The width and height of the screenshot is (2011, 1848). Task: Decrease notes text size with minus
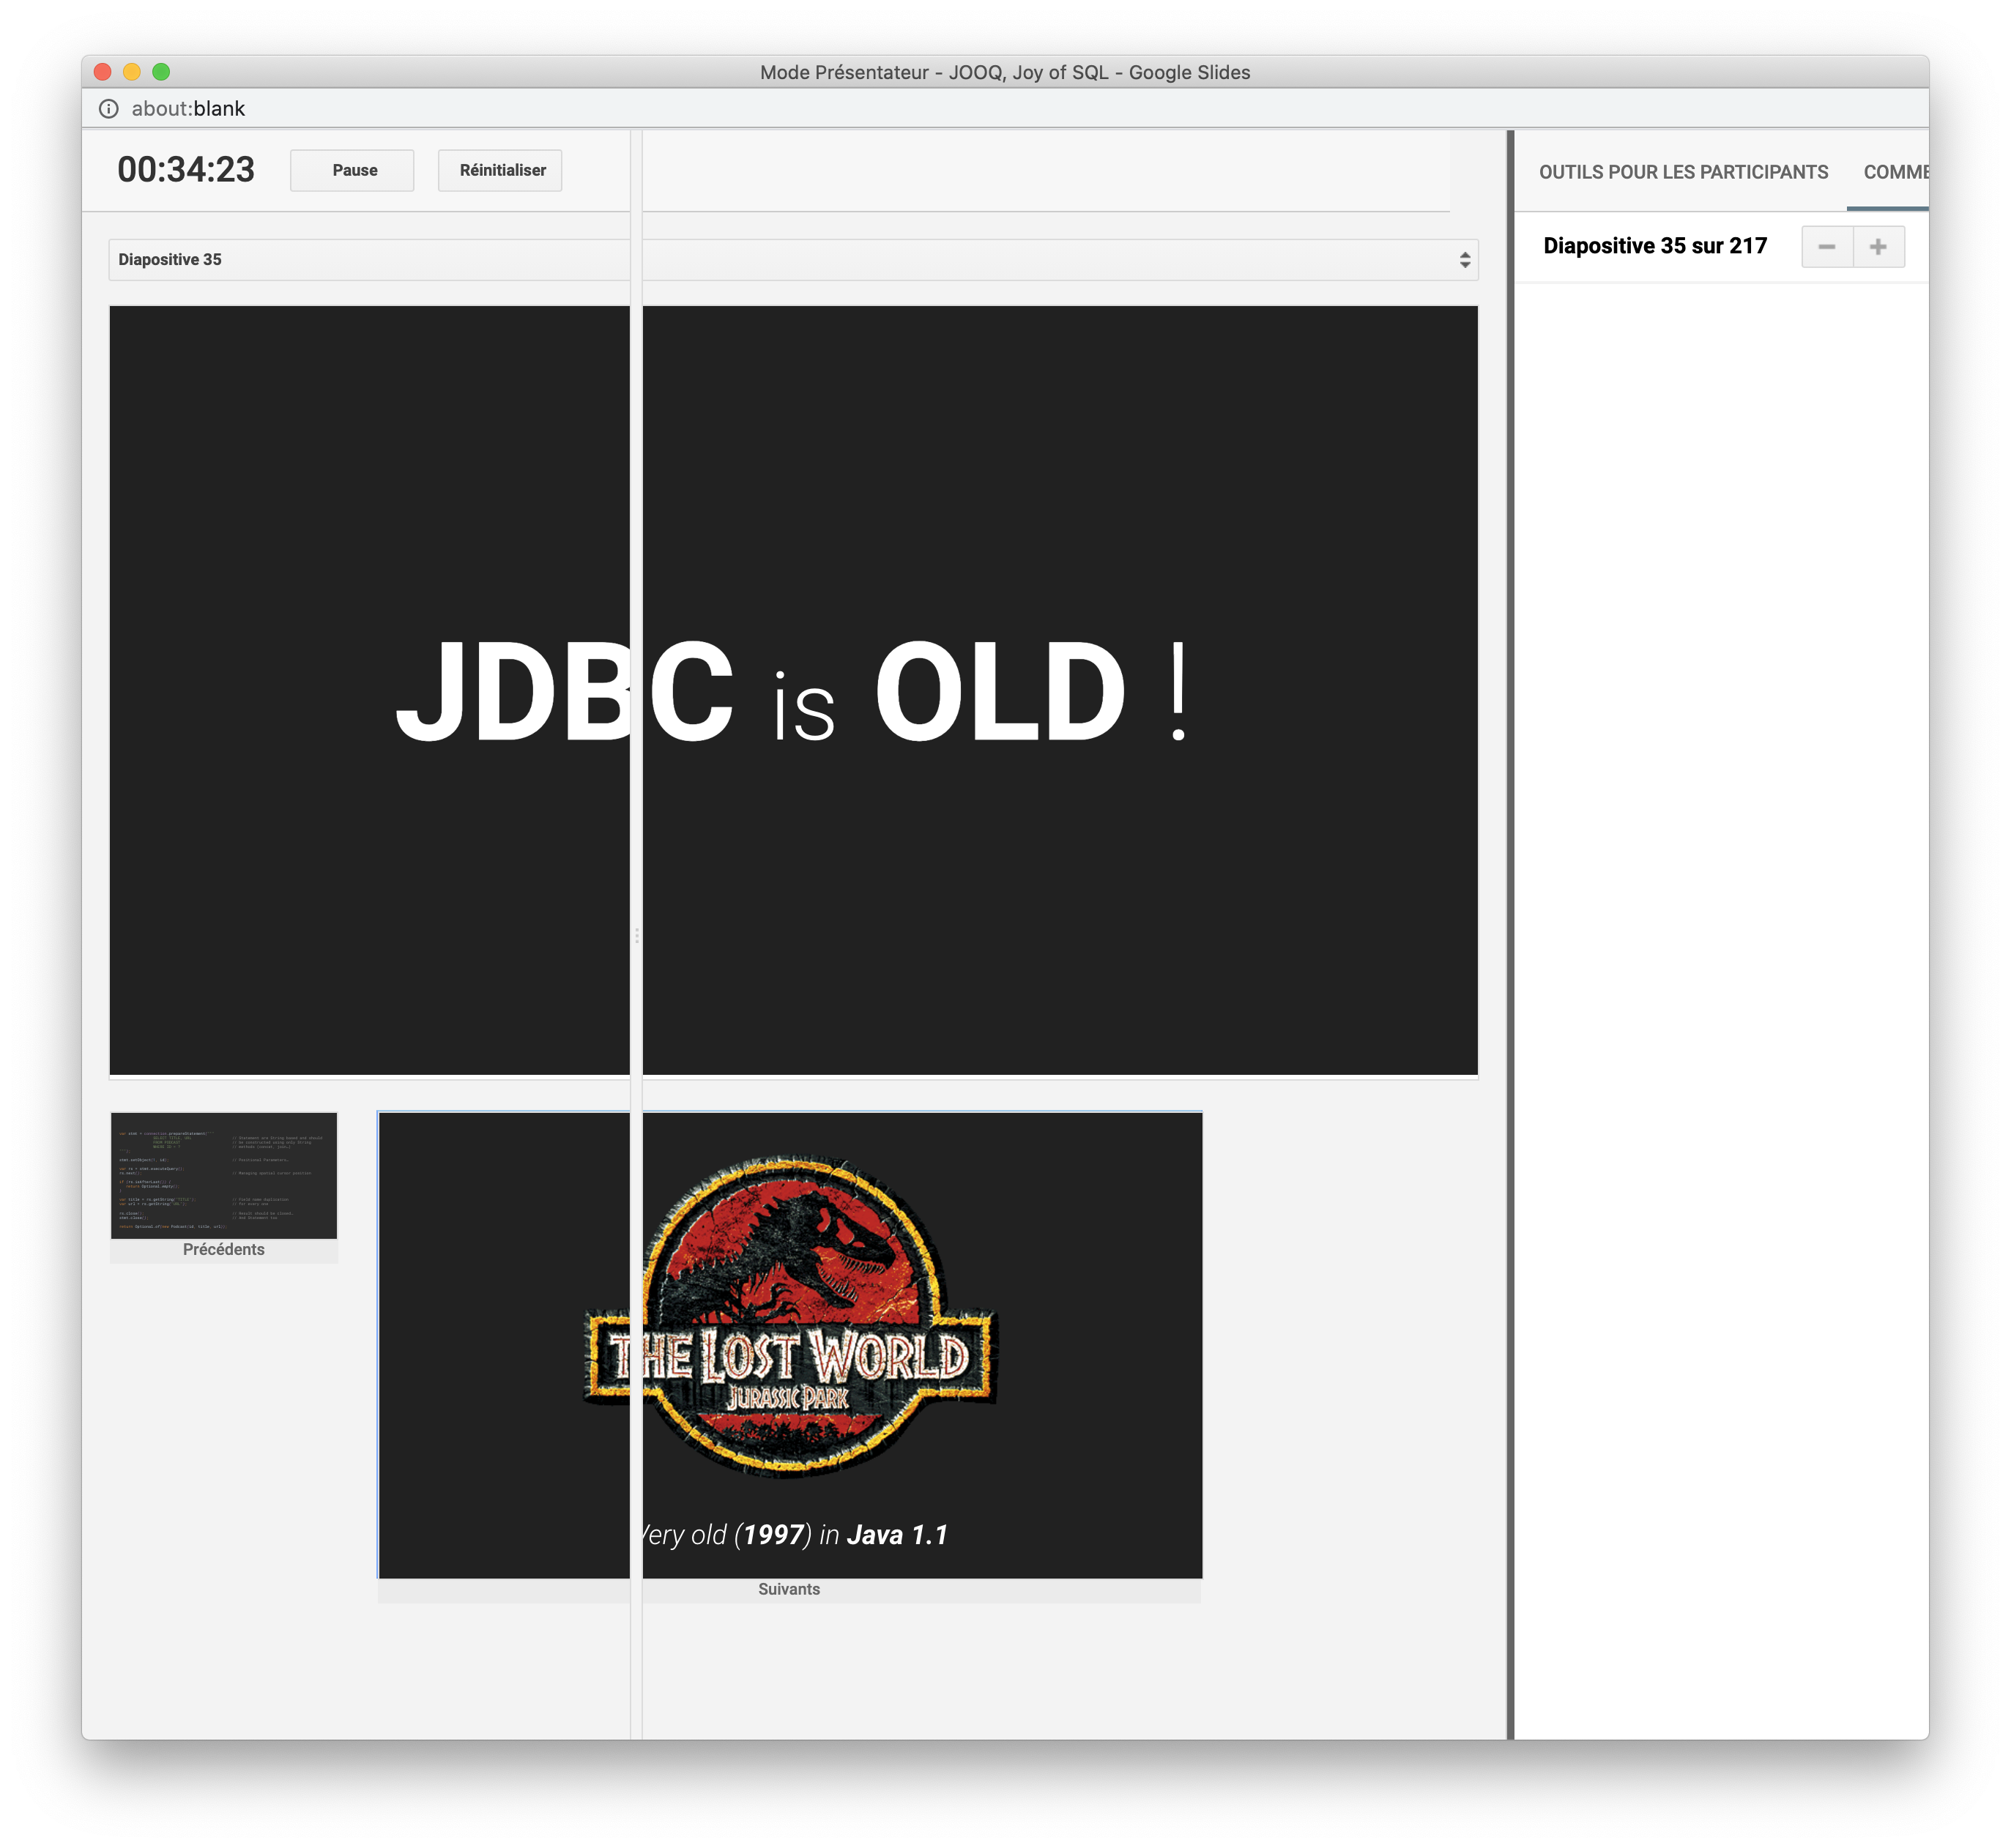pyautogui.click(x=1827, y=247)
